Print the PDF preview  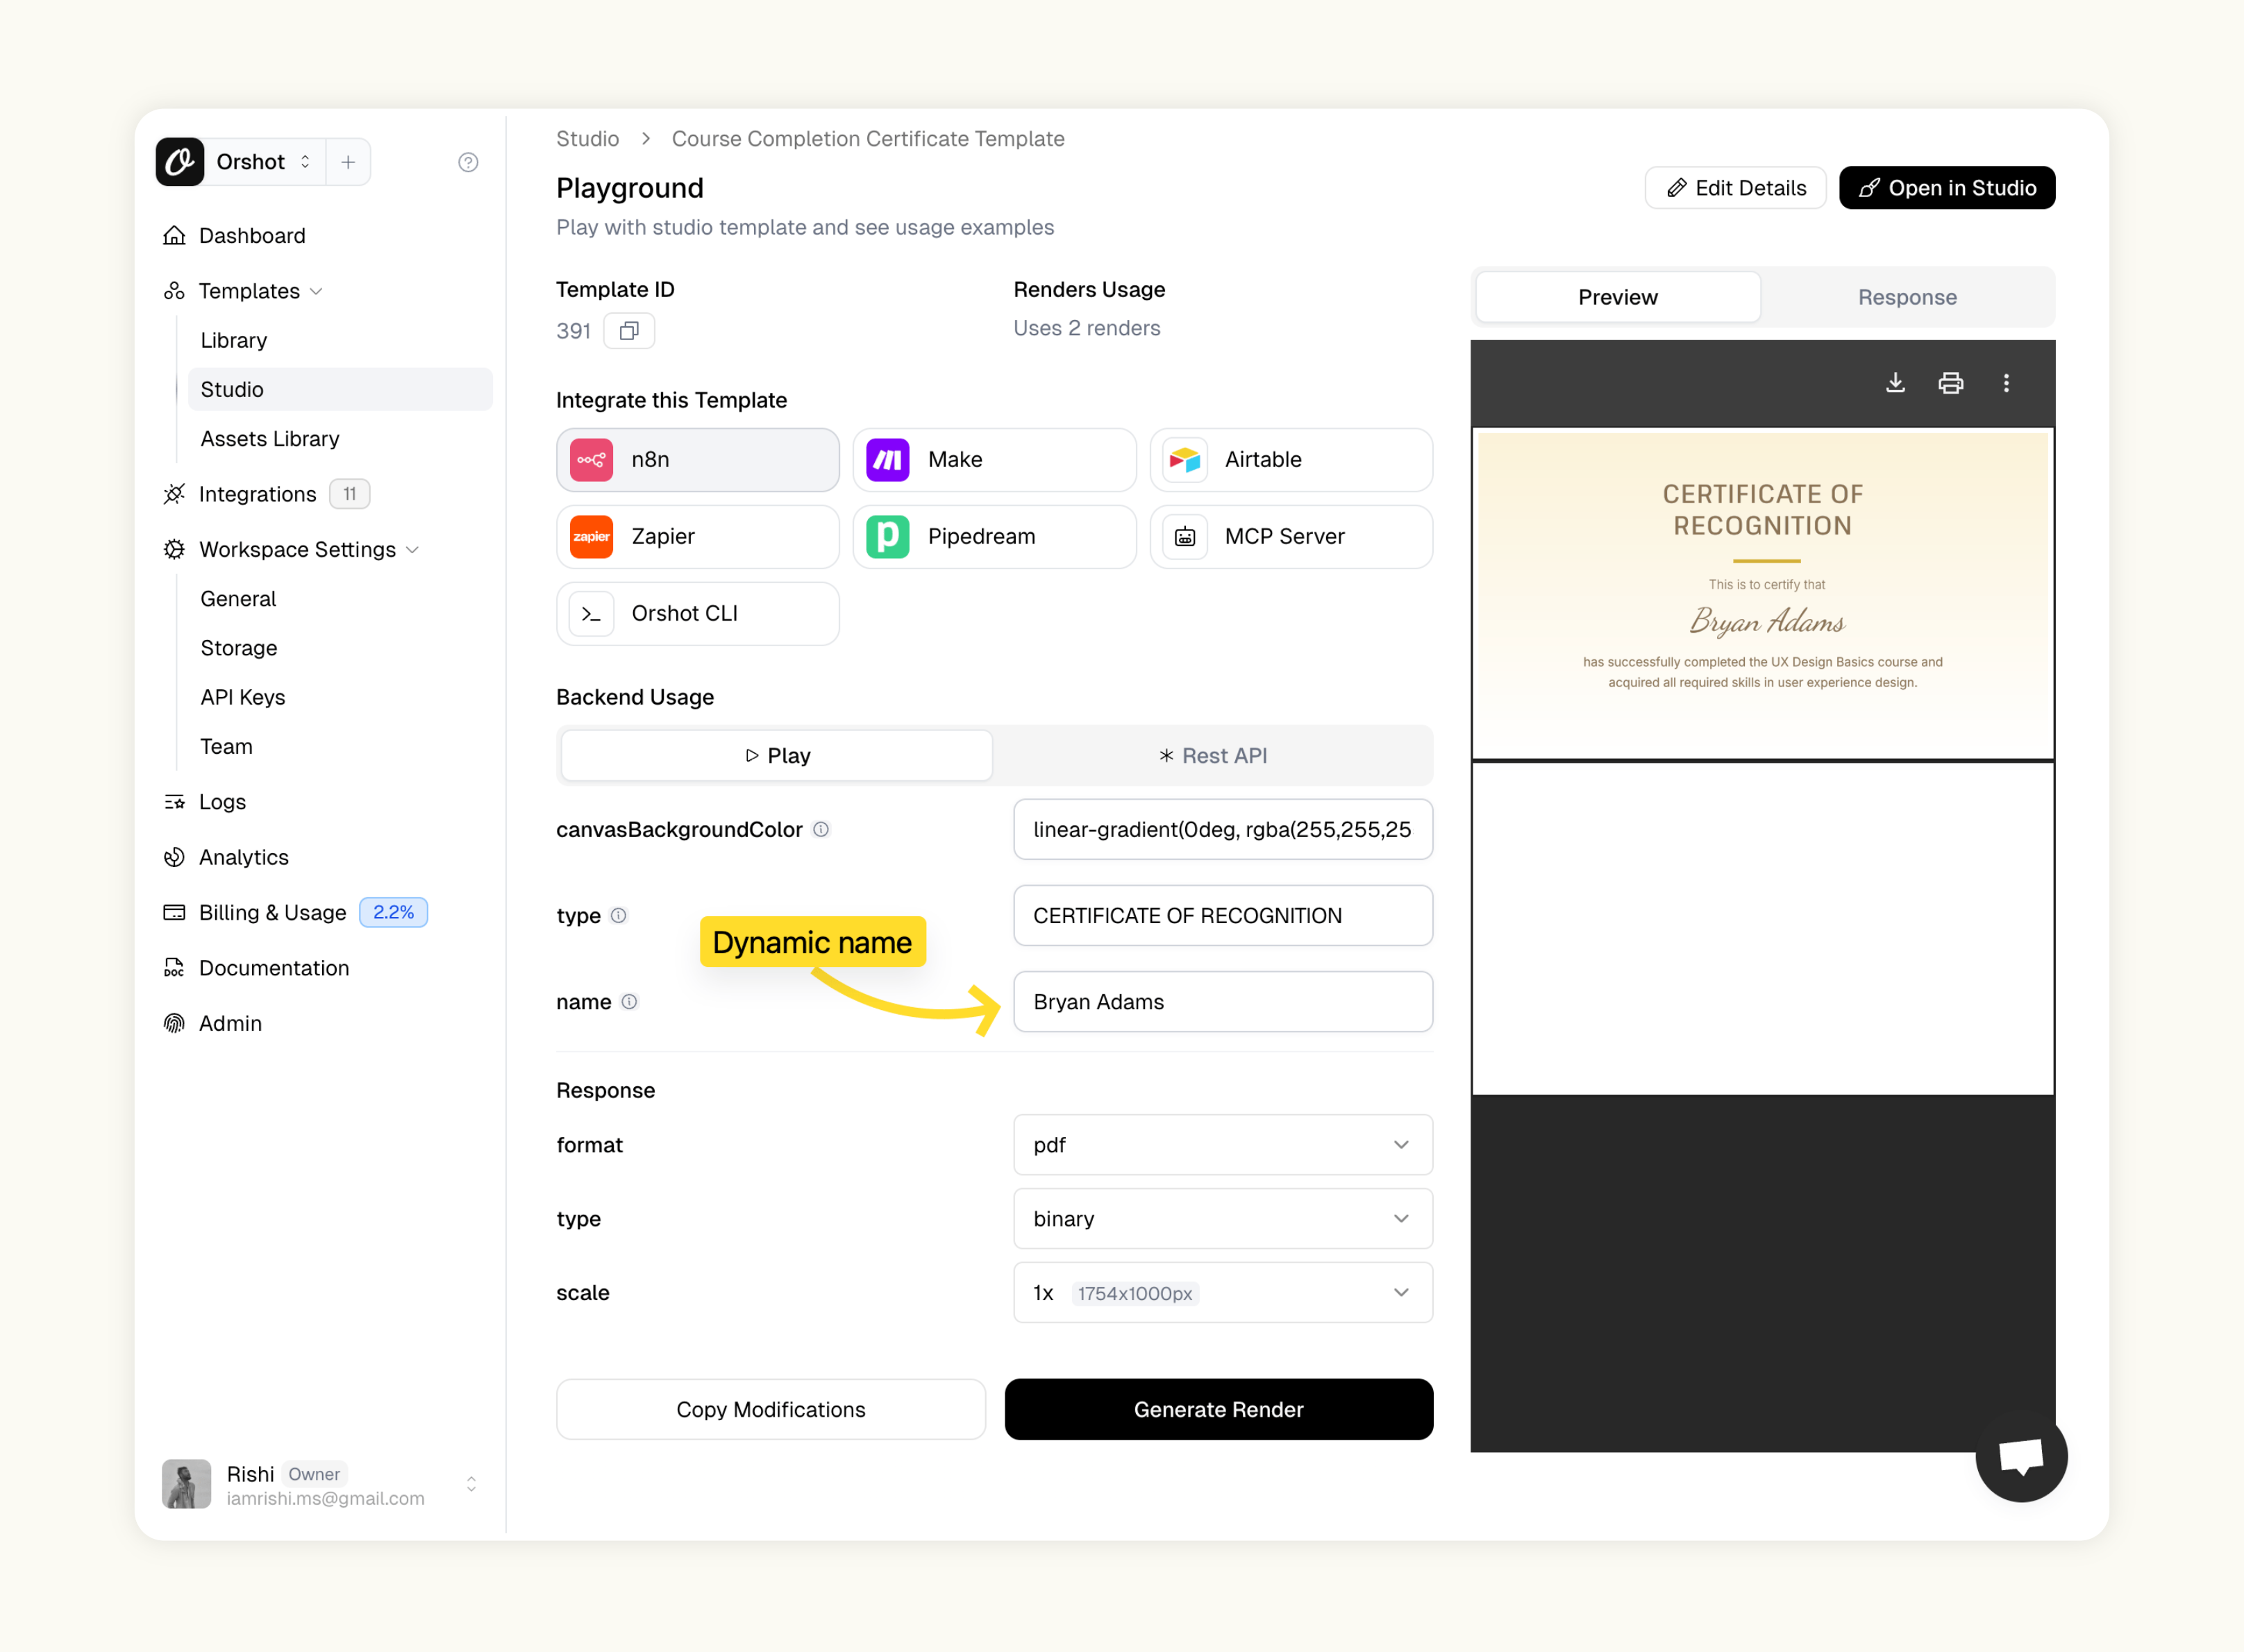point(1950,383)
